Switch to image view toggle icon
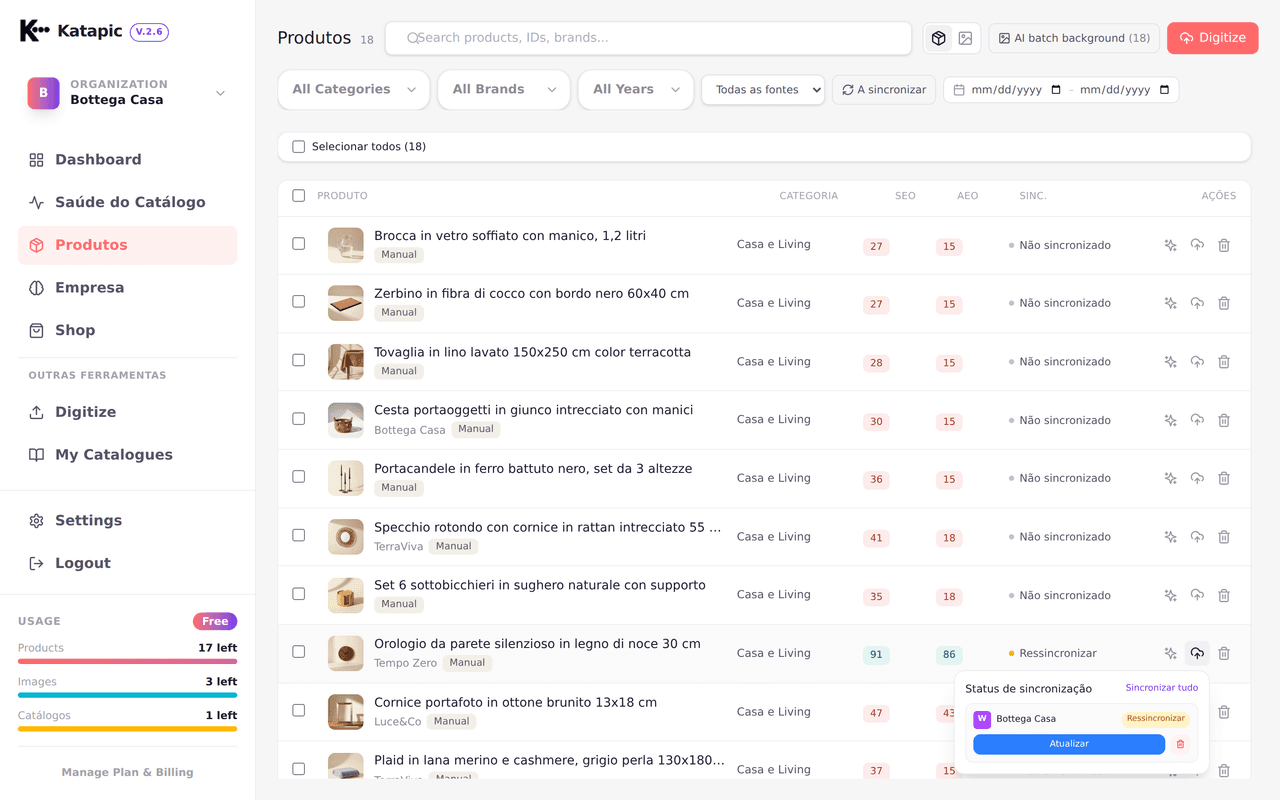1280x800 pixels. pos(965,38)
